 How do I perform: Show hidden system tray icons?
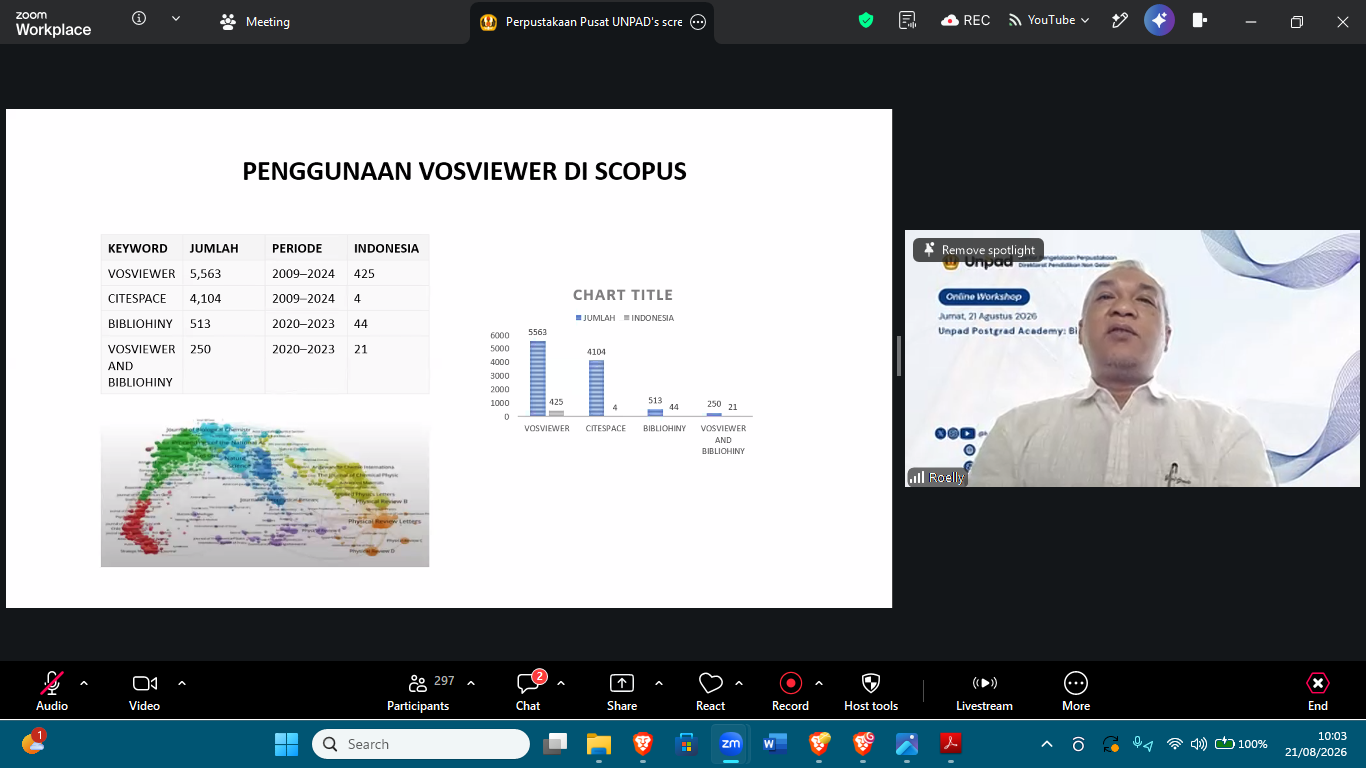point(1047,744)
